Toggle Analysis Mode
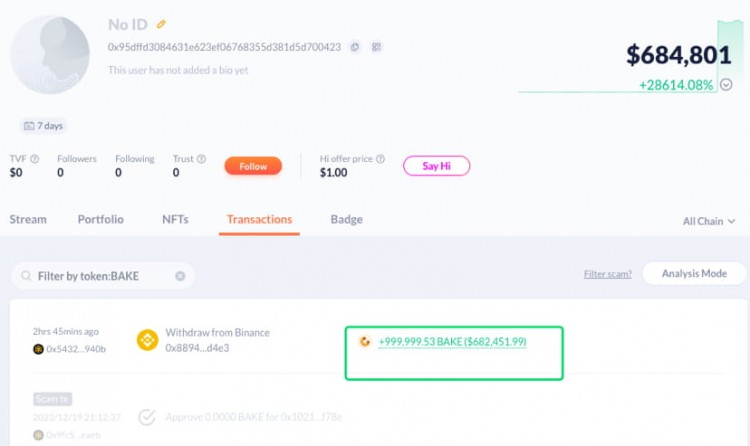Image resolution: width=750 pixels, height=446 pixels. tap(694, 274)
